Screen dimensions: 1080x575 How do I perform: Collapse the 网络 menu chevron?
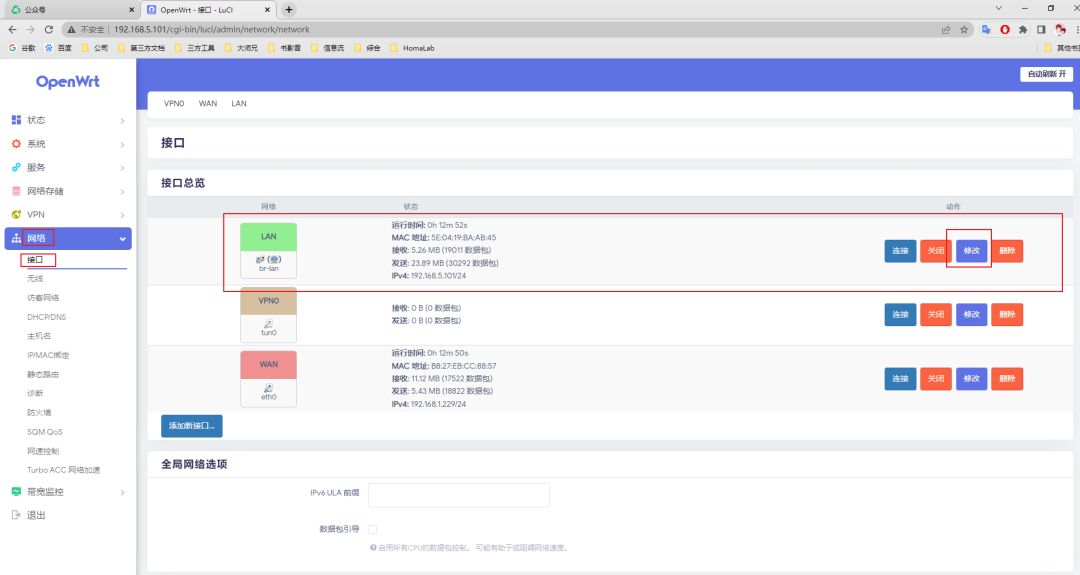pos(123,239)
